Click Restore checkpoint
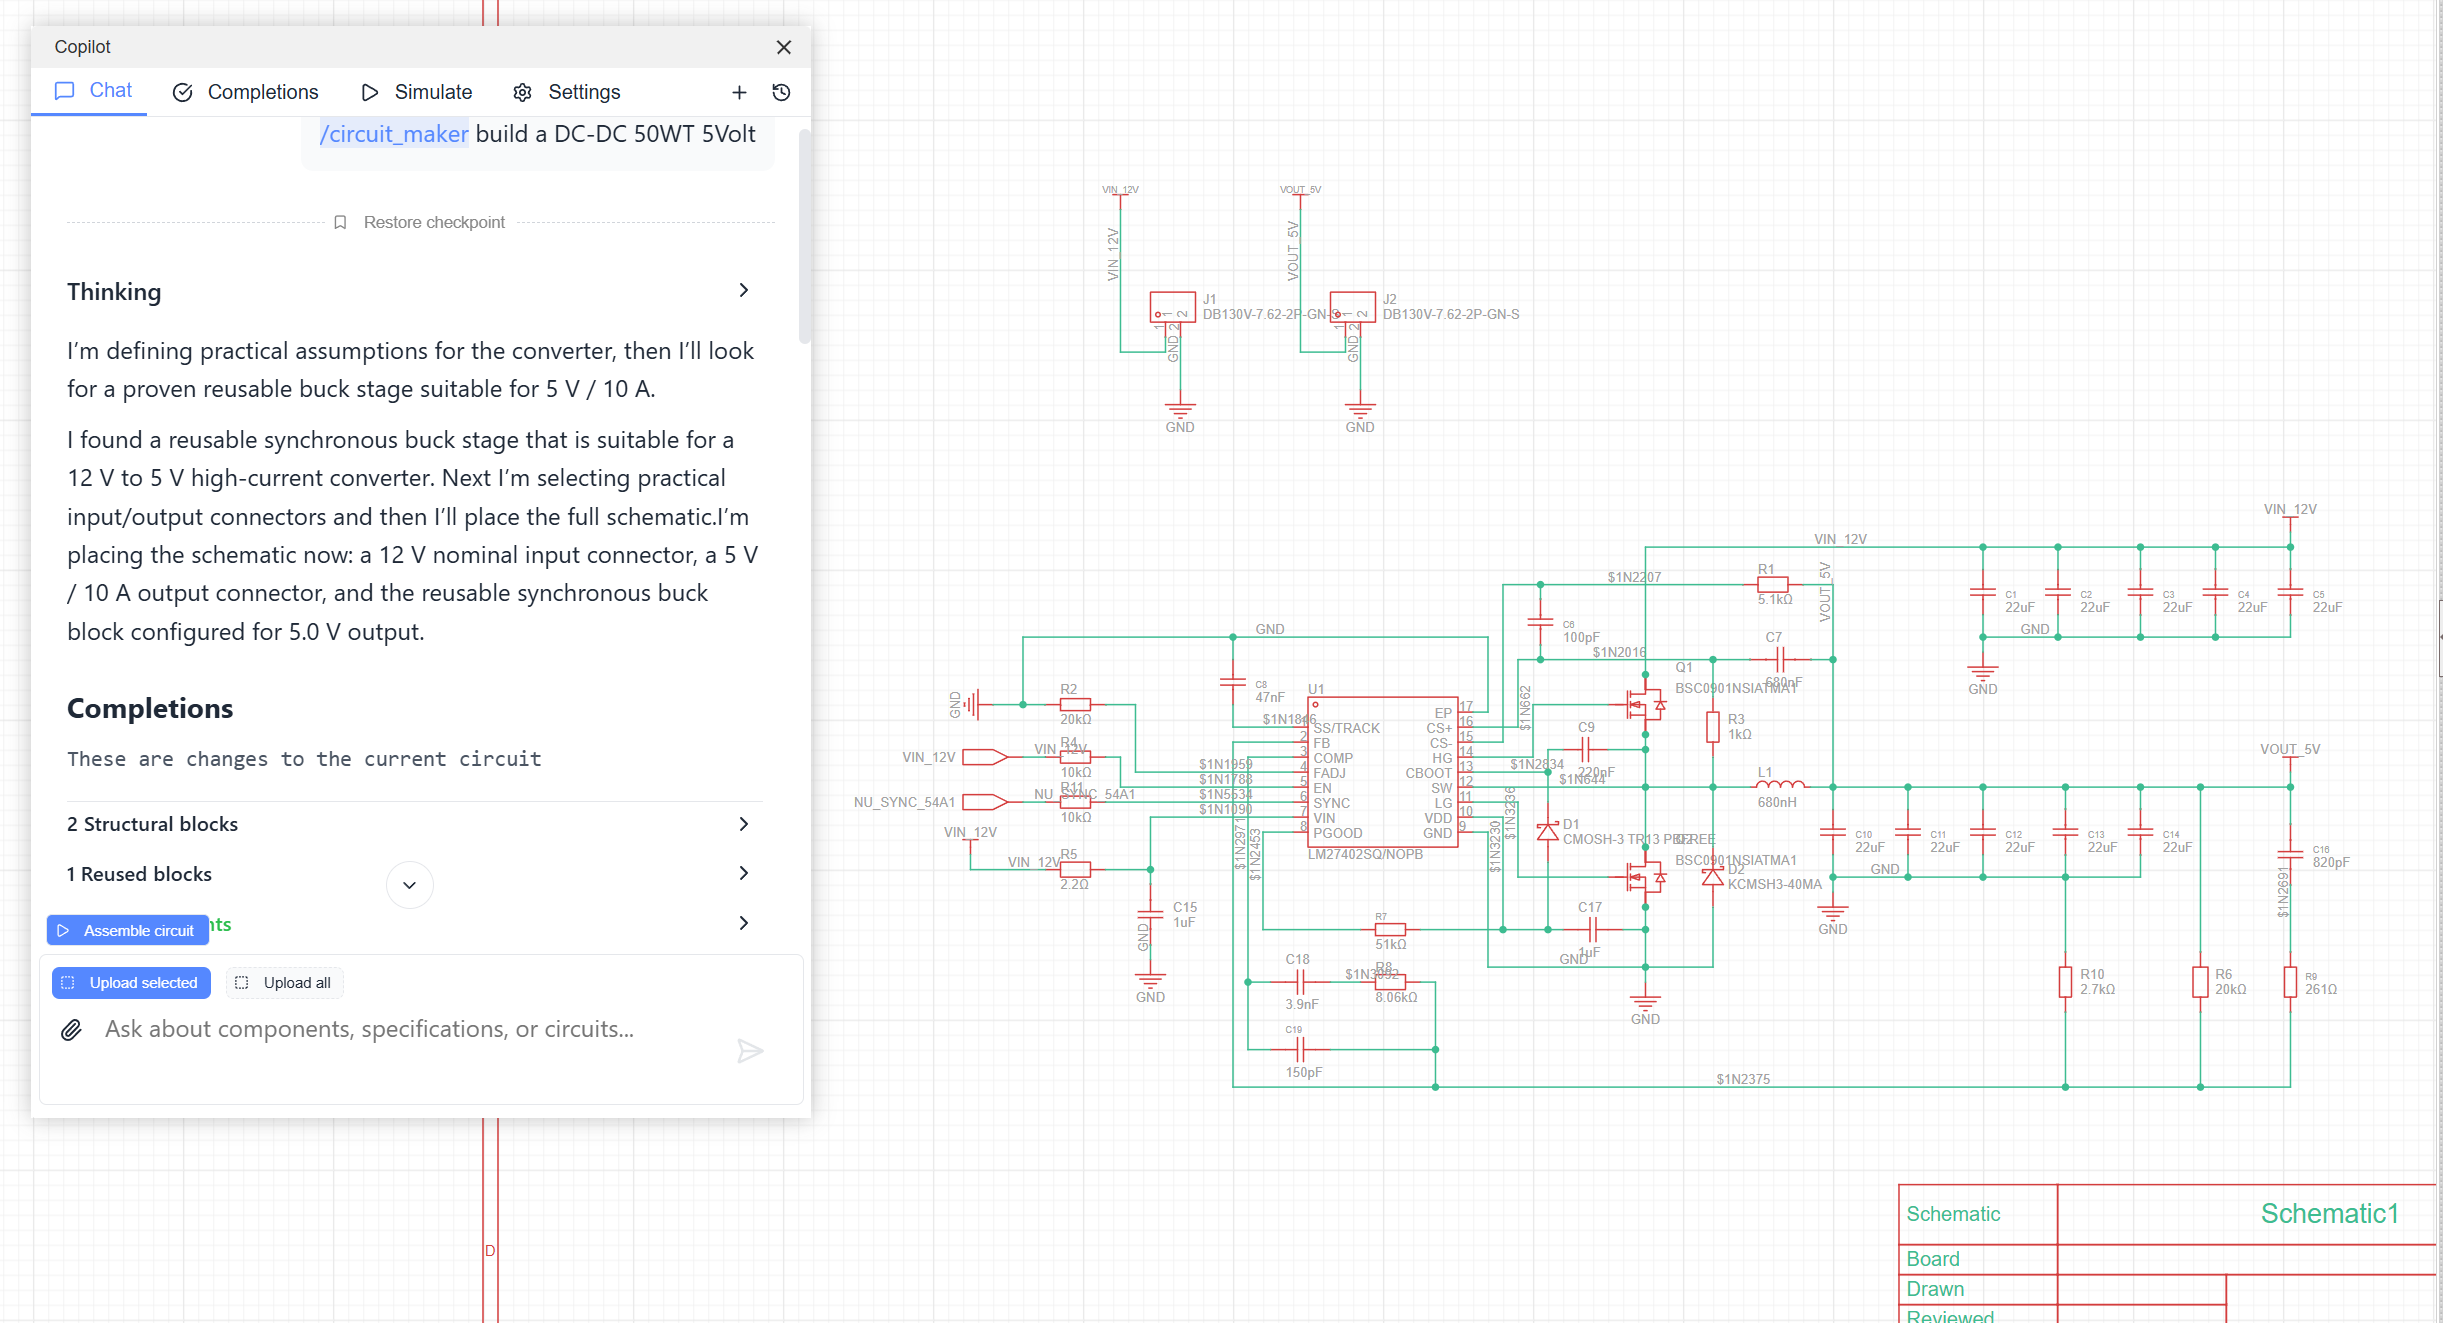 [420, 222]
